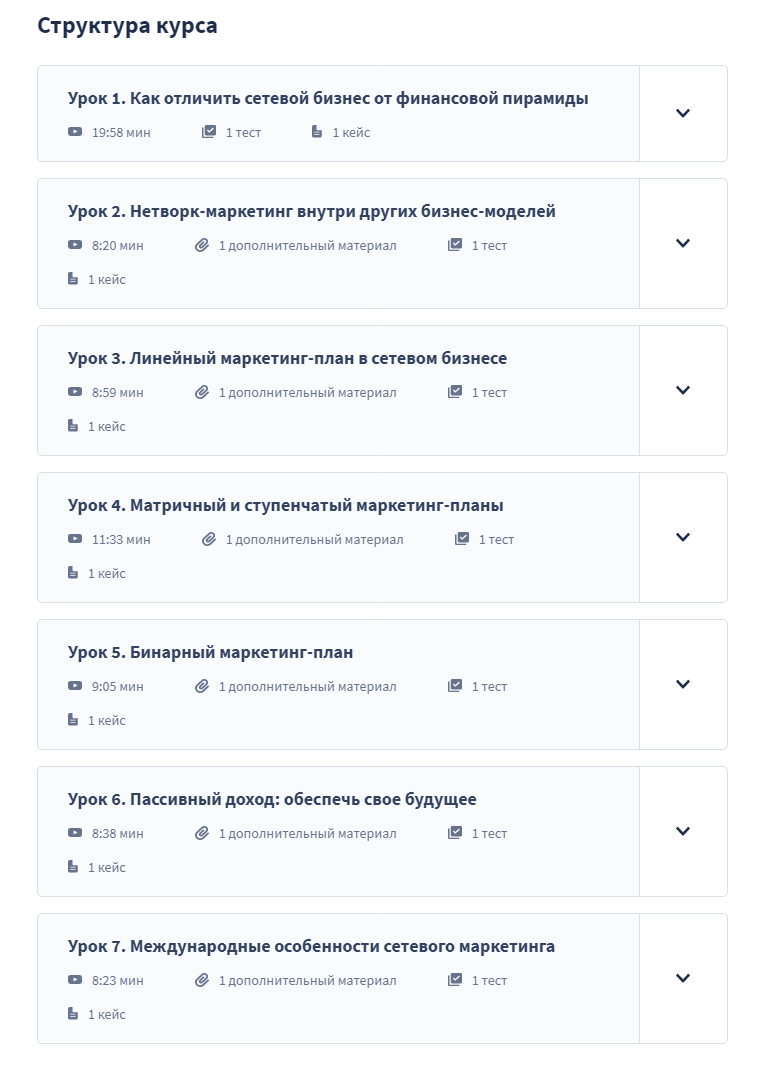Click test icon in Урок 1 row
Screen dimensions: 773x1070
tap(209, 132)
